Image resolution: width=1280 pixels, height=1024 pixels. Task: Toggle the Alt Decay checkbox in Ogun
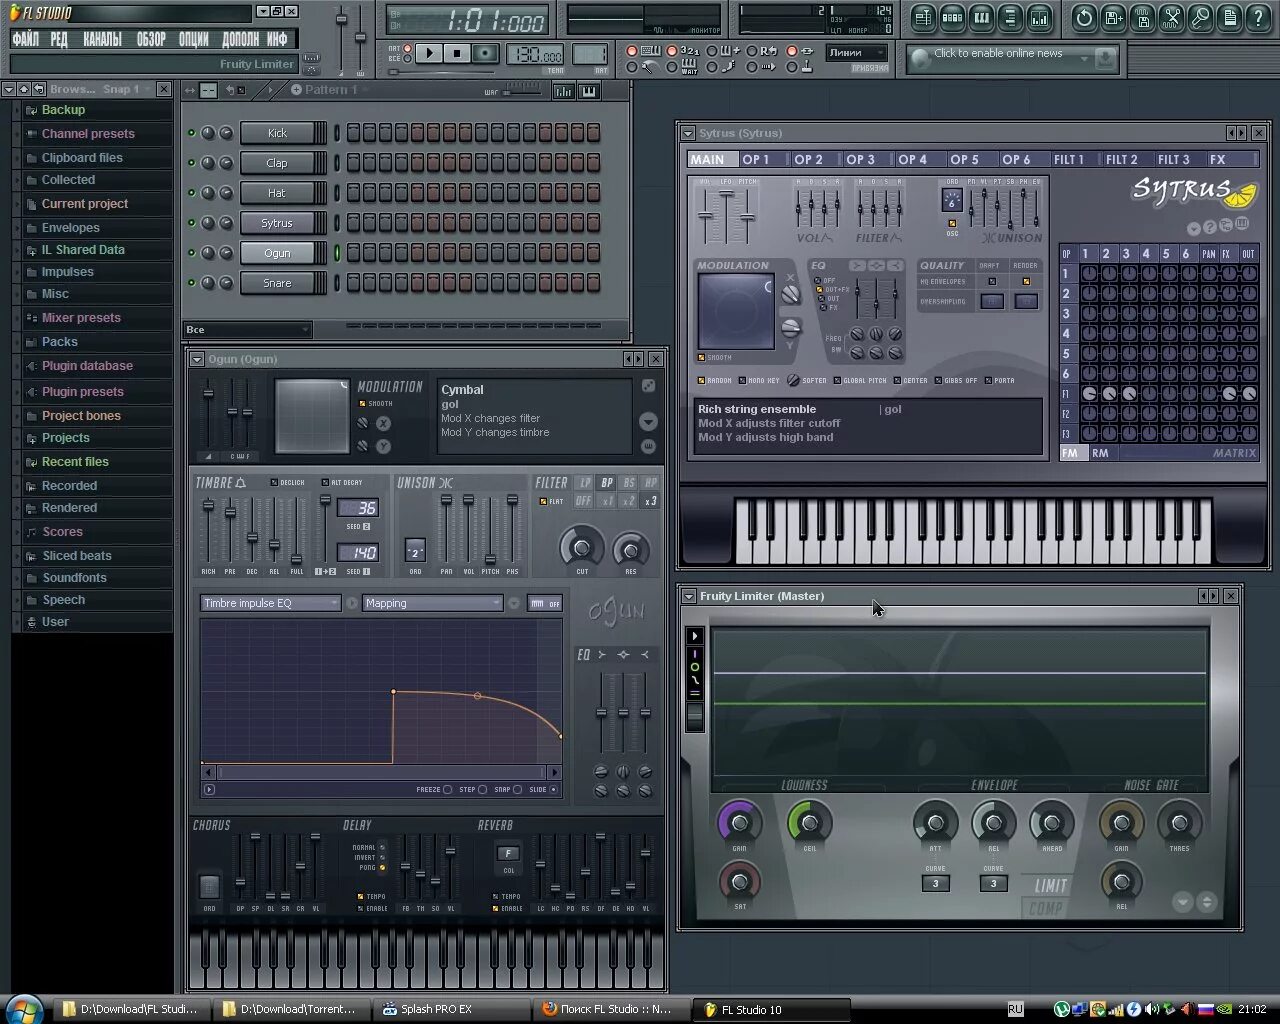click(x=325, y=483)
